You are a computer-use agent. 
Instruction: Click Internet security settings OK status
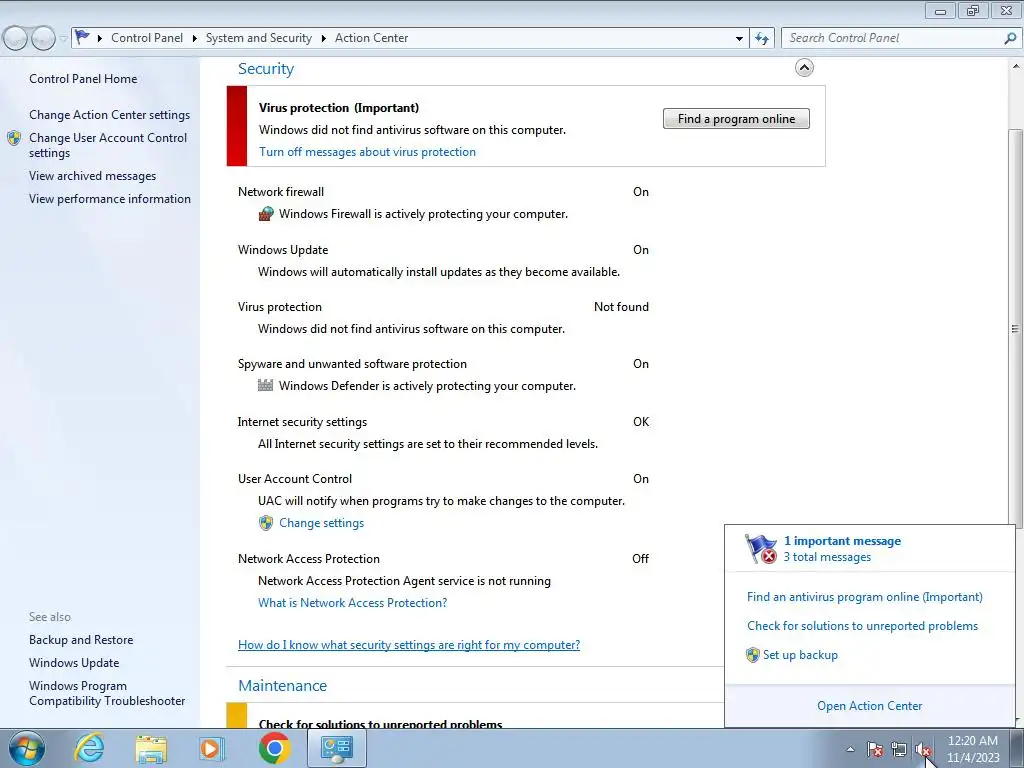pos(641,422)
